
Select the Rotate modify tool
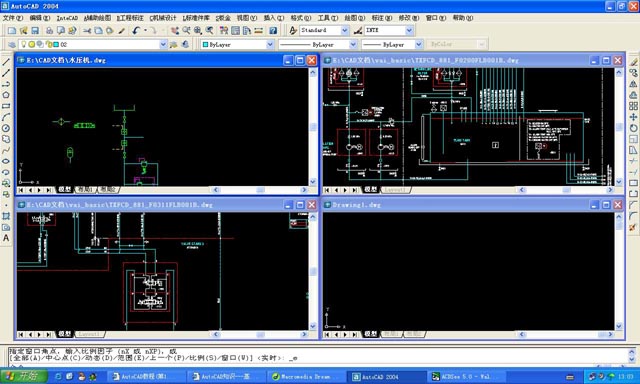(633, 128)
